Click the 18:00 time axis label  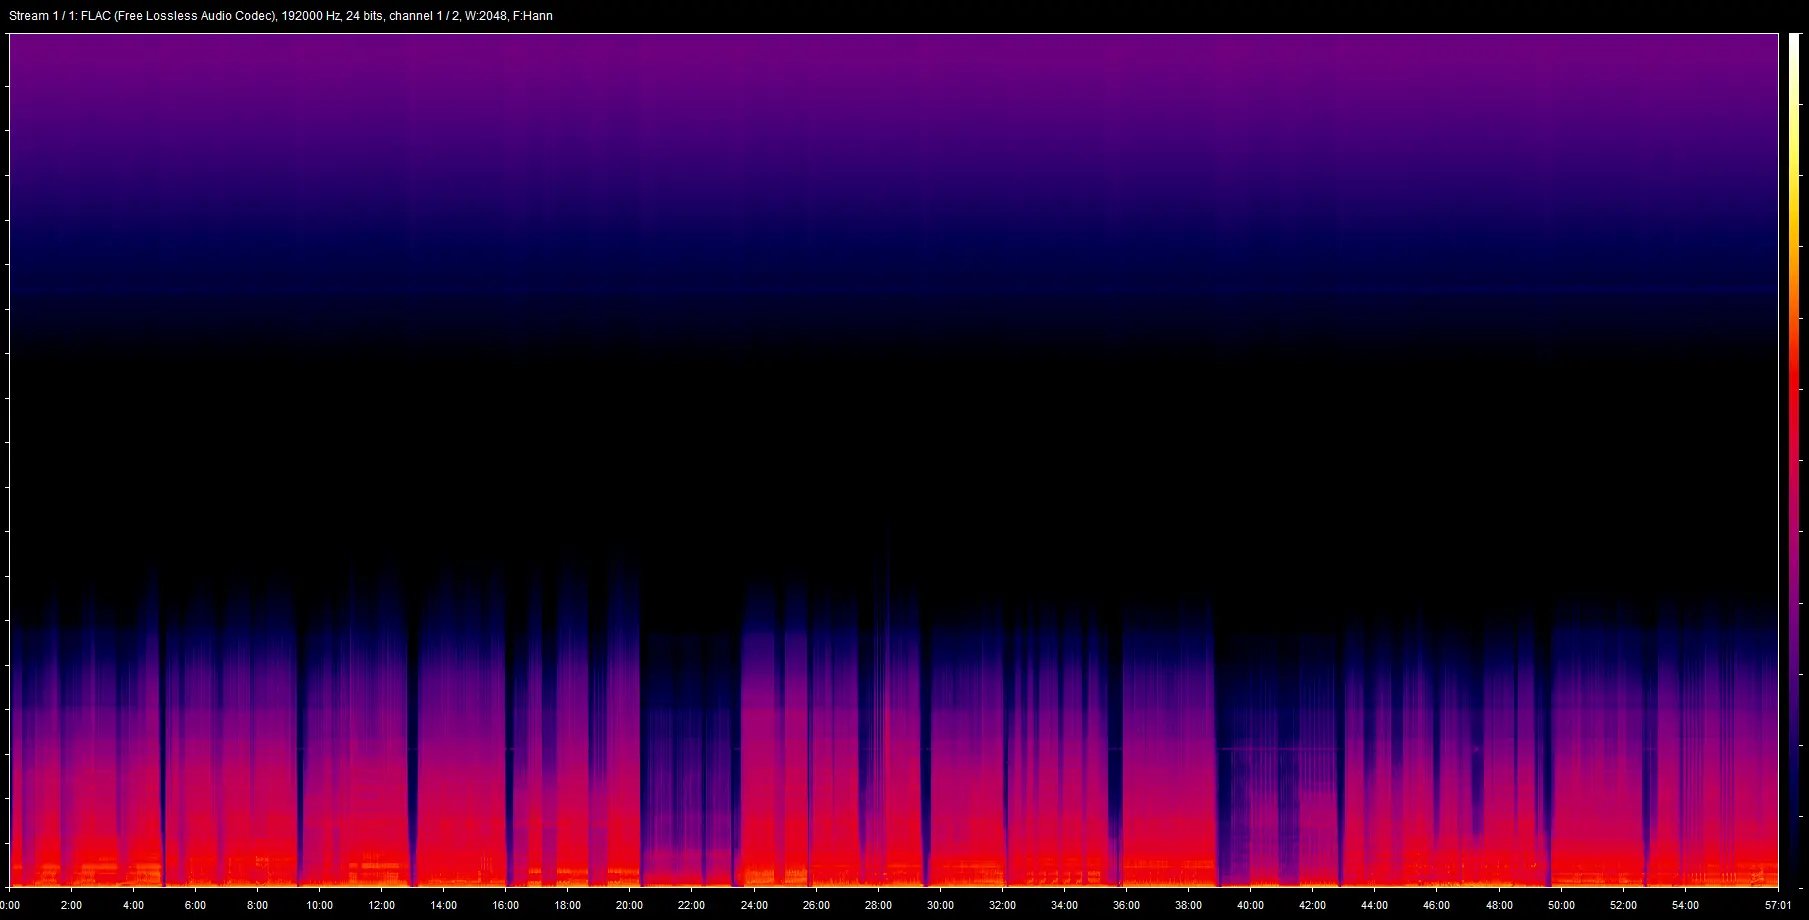pos(567,905)
